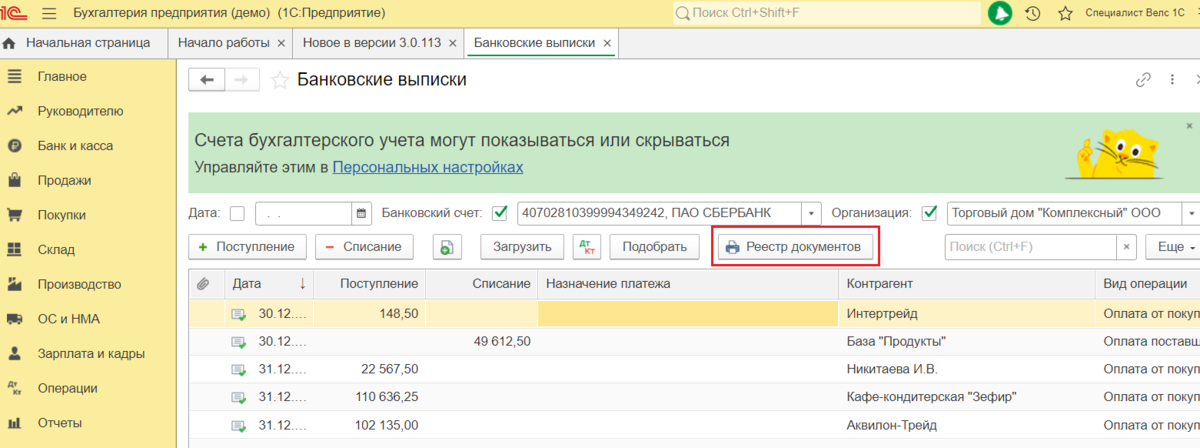Click attachment paperclip column header

click(x=203, y=284)
